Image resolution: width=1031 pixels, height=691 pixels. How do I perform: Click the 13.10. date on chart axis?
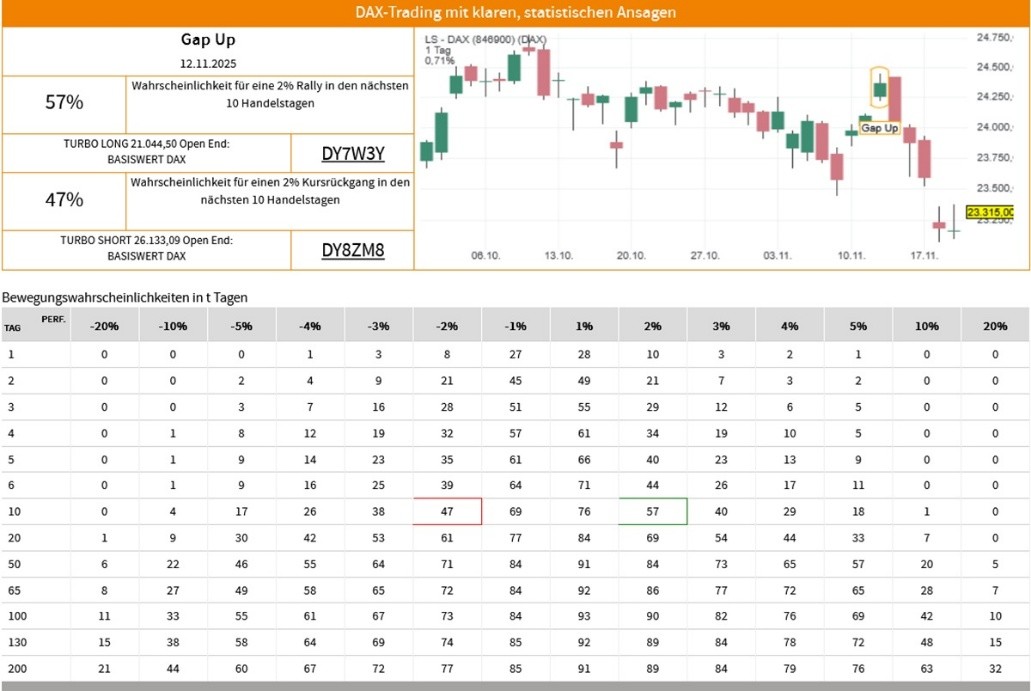[x=558, y=256]
